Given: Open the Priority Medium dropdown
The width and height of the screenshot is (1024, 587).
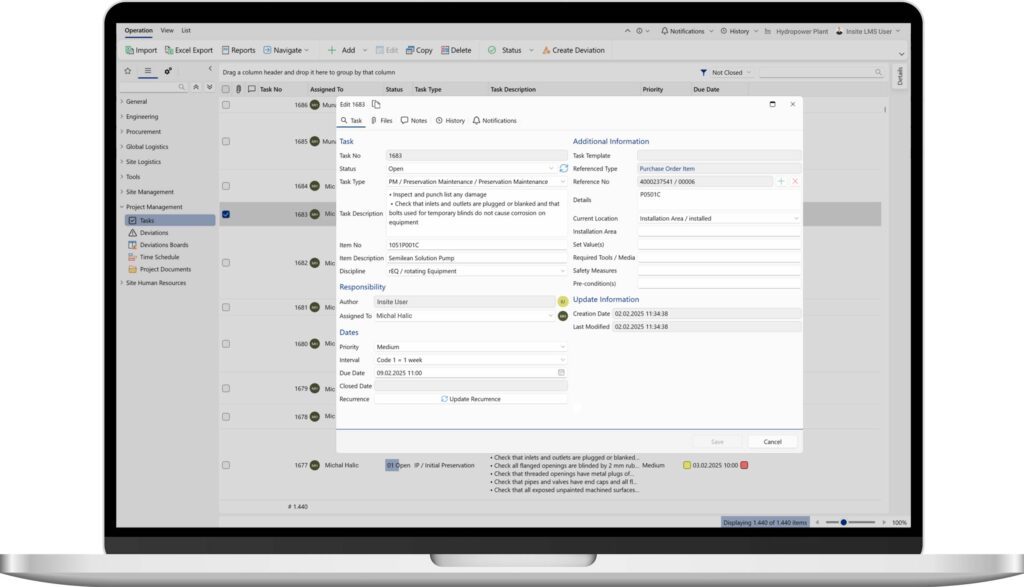Looking at the screenshot, I should tap(470, 347).
